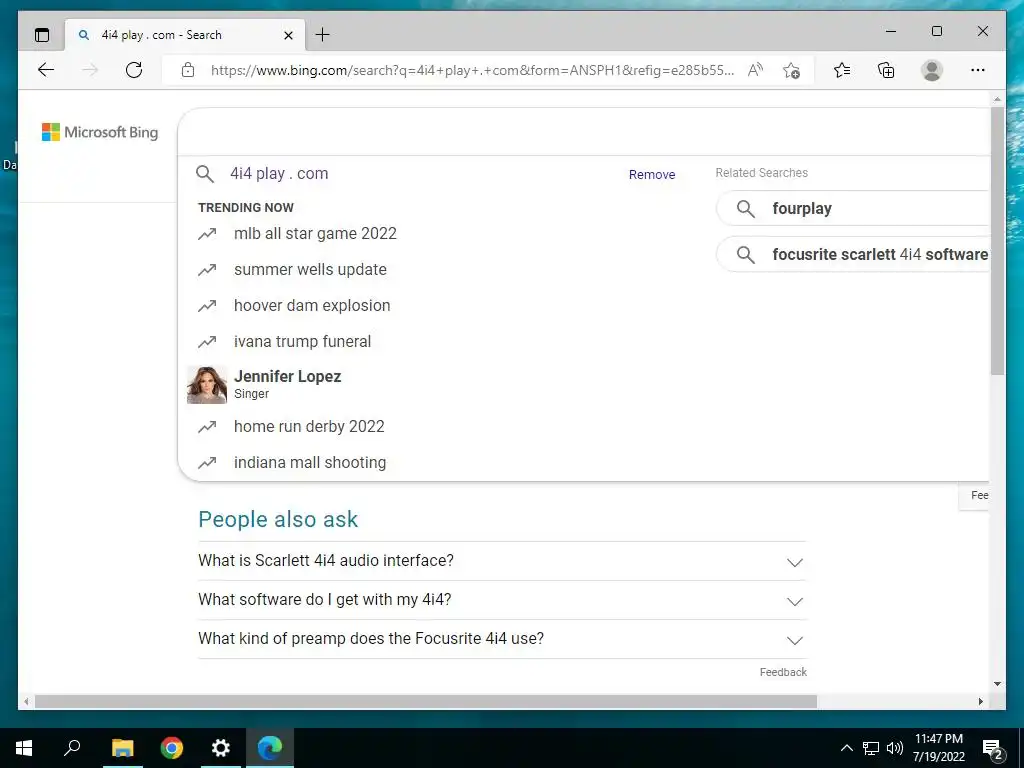Screen dimensions: 1024x768
Task: Refresh the current page
Action: [134, 70]
